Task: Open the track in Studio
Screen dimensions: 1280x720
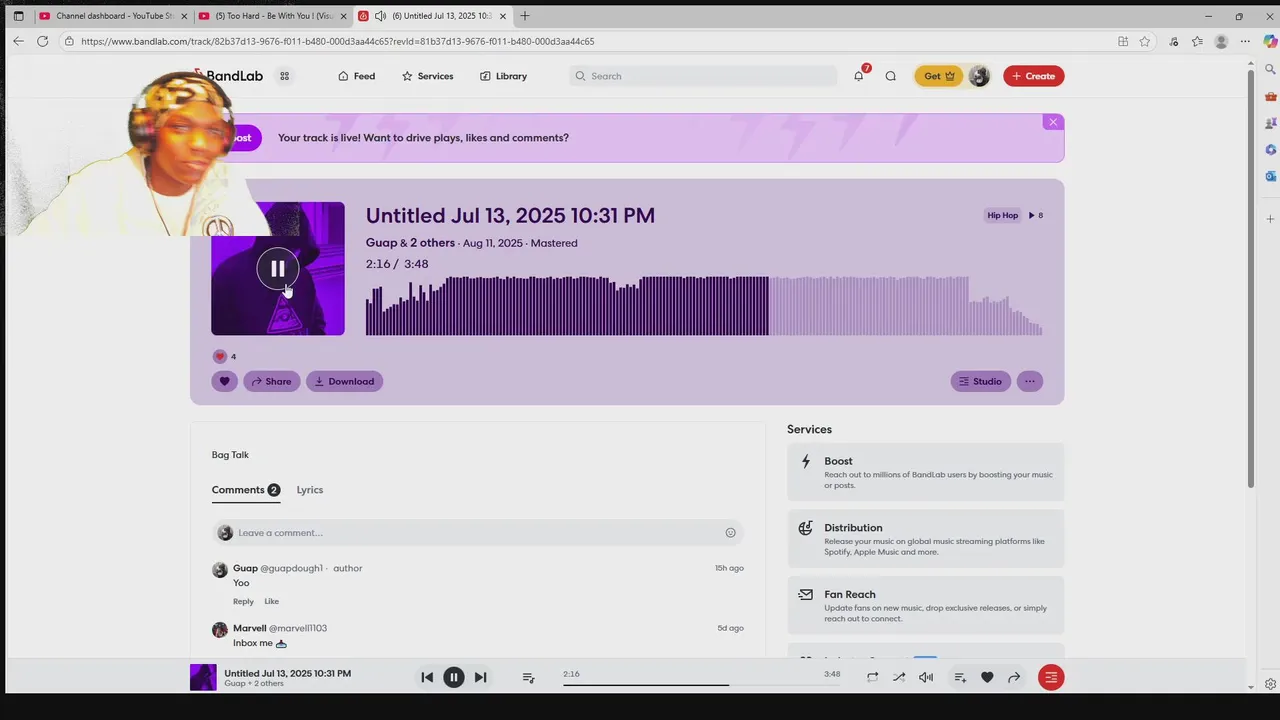Action: click(x=980, y=381)
